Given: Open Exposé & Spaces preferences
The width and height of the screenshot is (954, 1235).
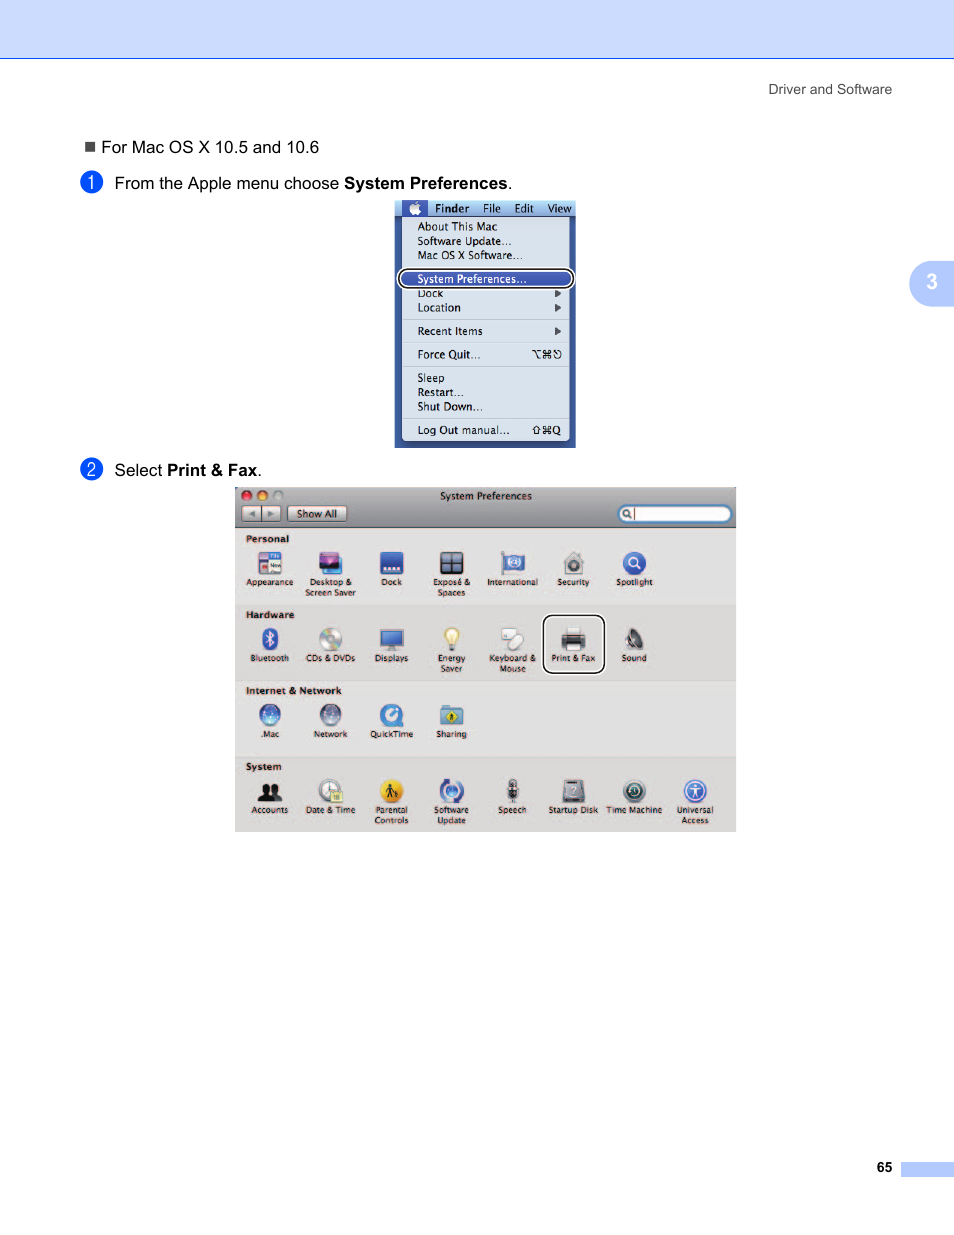Looking at the screenshot, I should point(451,574).
